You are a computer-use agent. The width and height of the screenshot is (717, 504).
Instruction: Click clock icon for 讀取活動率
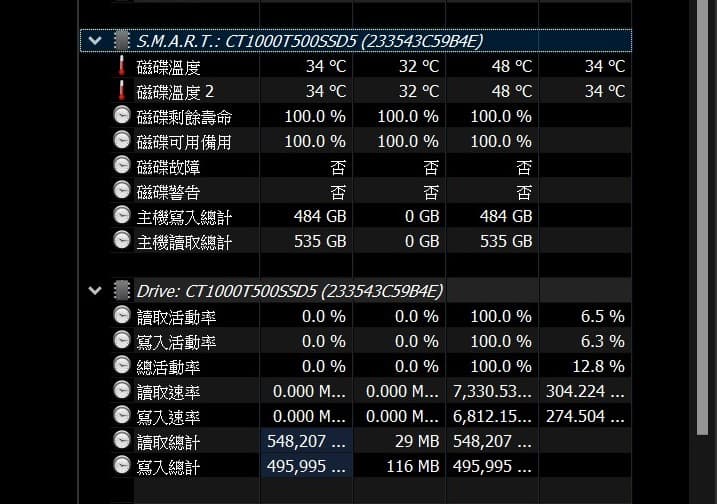(x=122, y=315)
